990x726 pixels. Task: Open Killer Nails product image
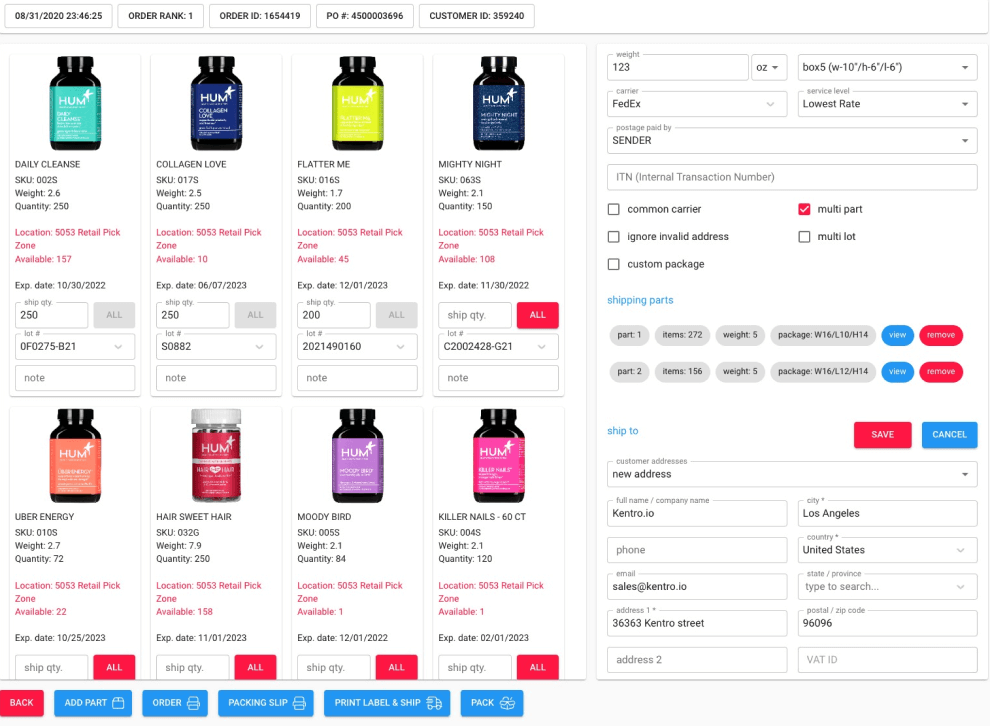tap(499, 456)
